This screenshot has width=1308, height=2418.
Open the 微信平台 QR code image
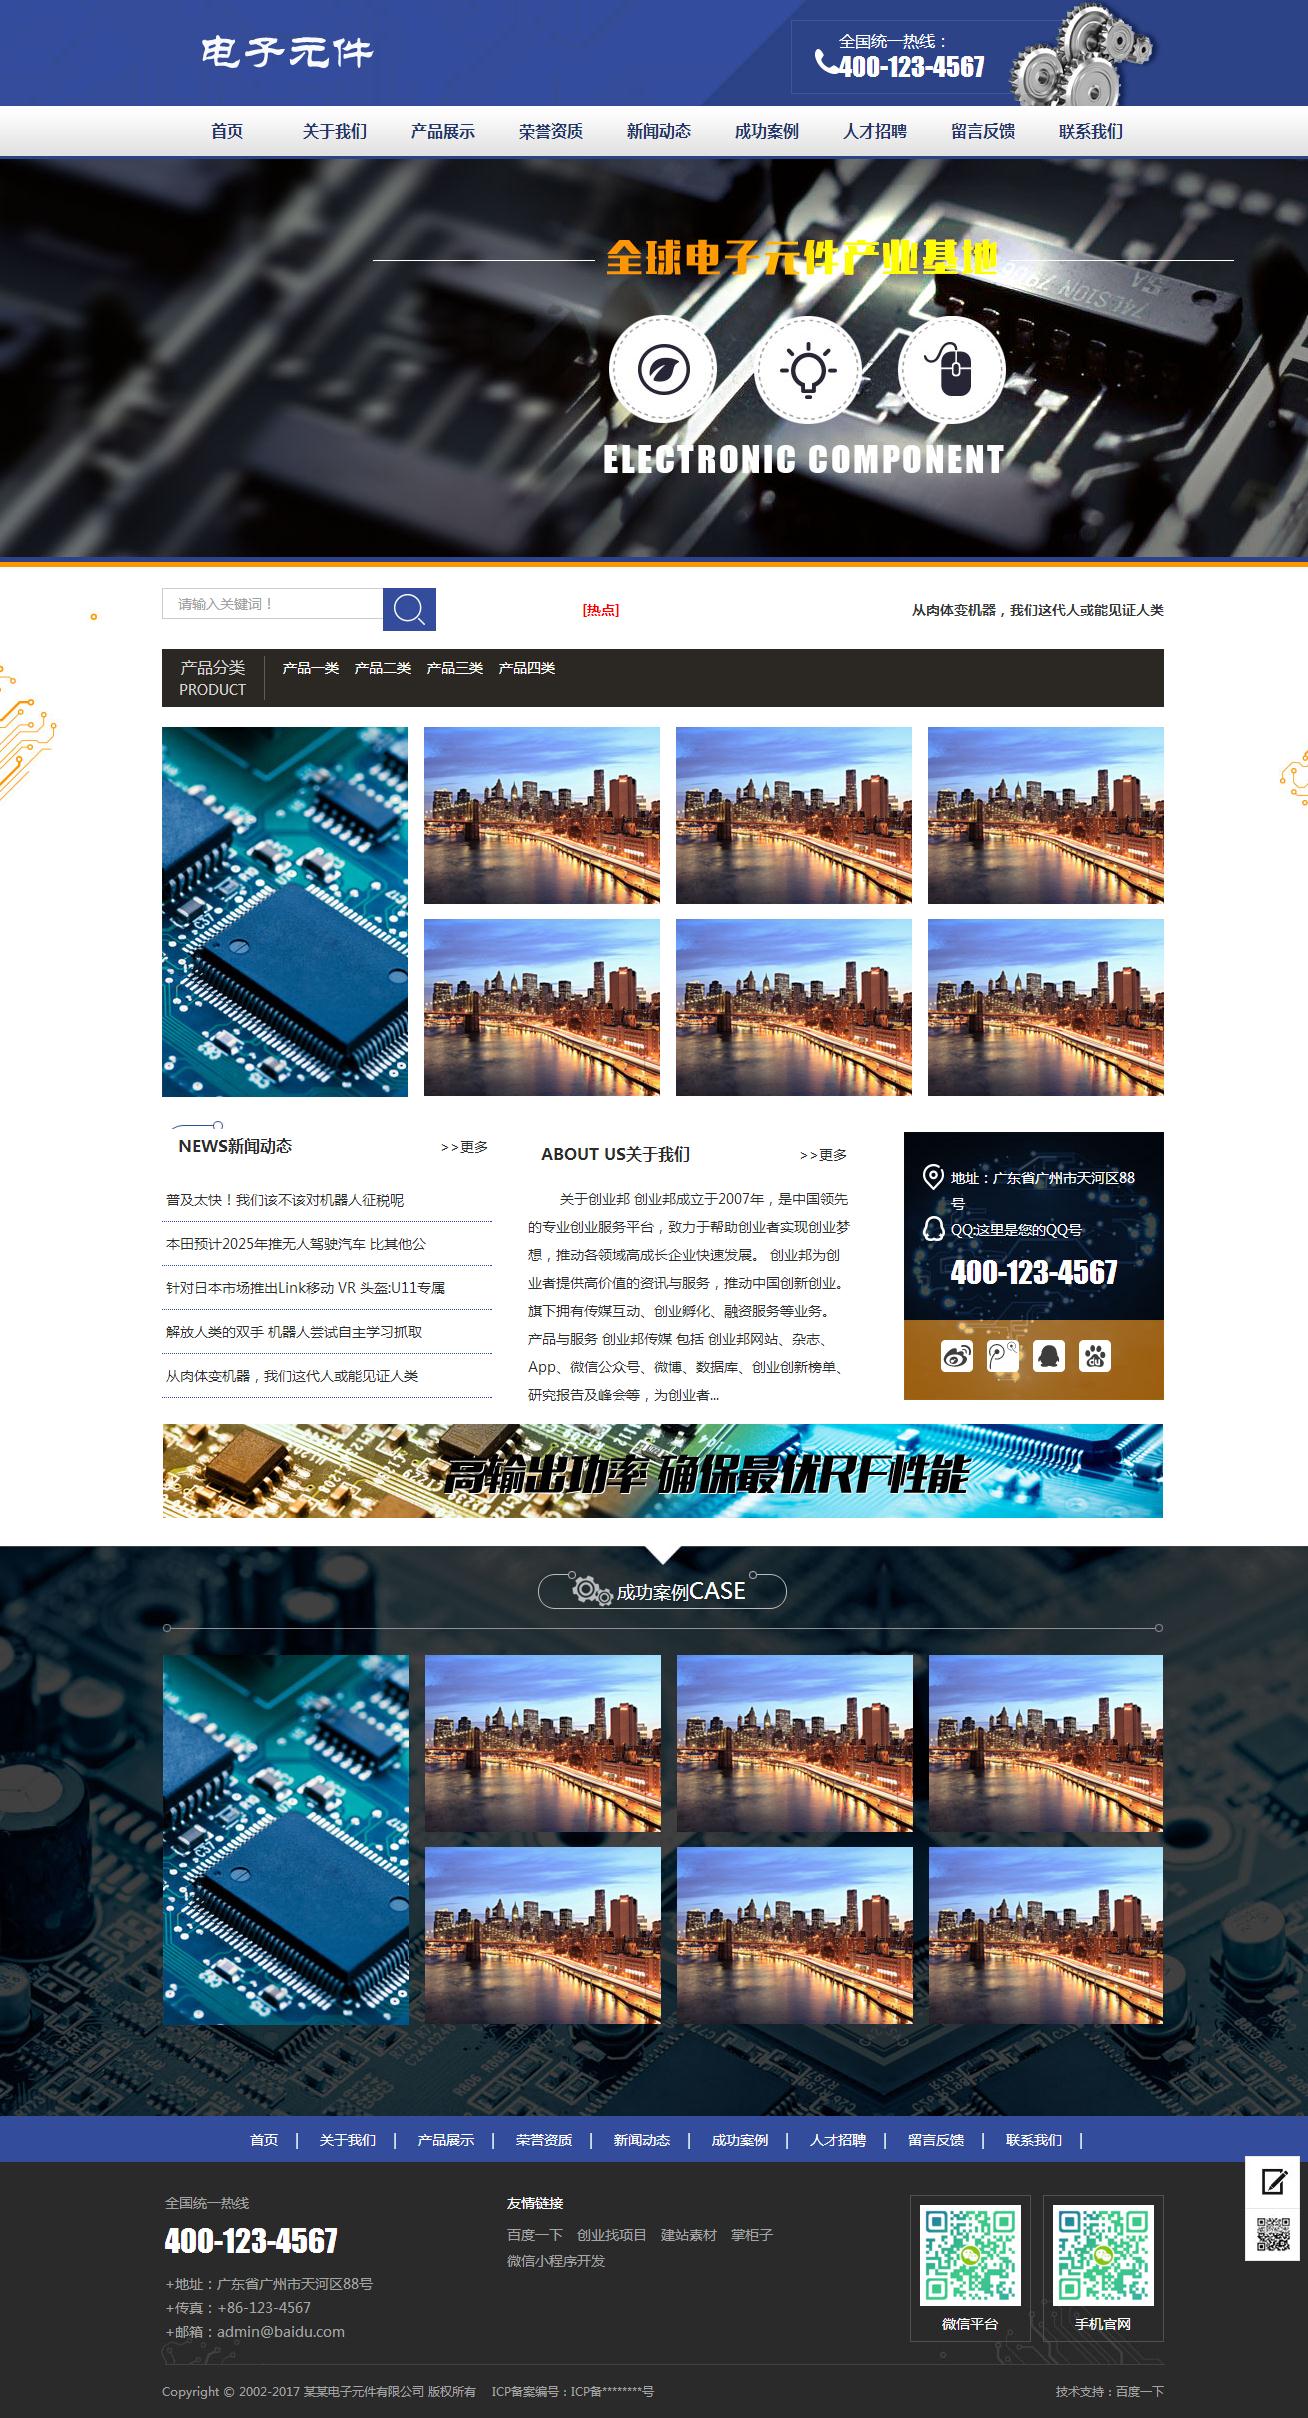coord(970,2254)
